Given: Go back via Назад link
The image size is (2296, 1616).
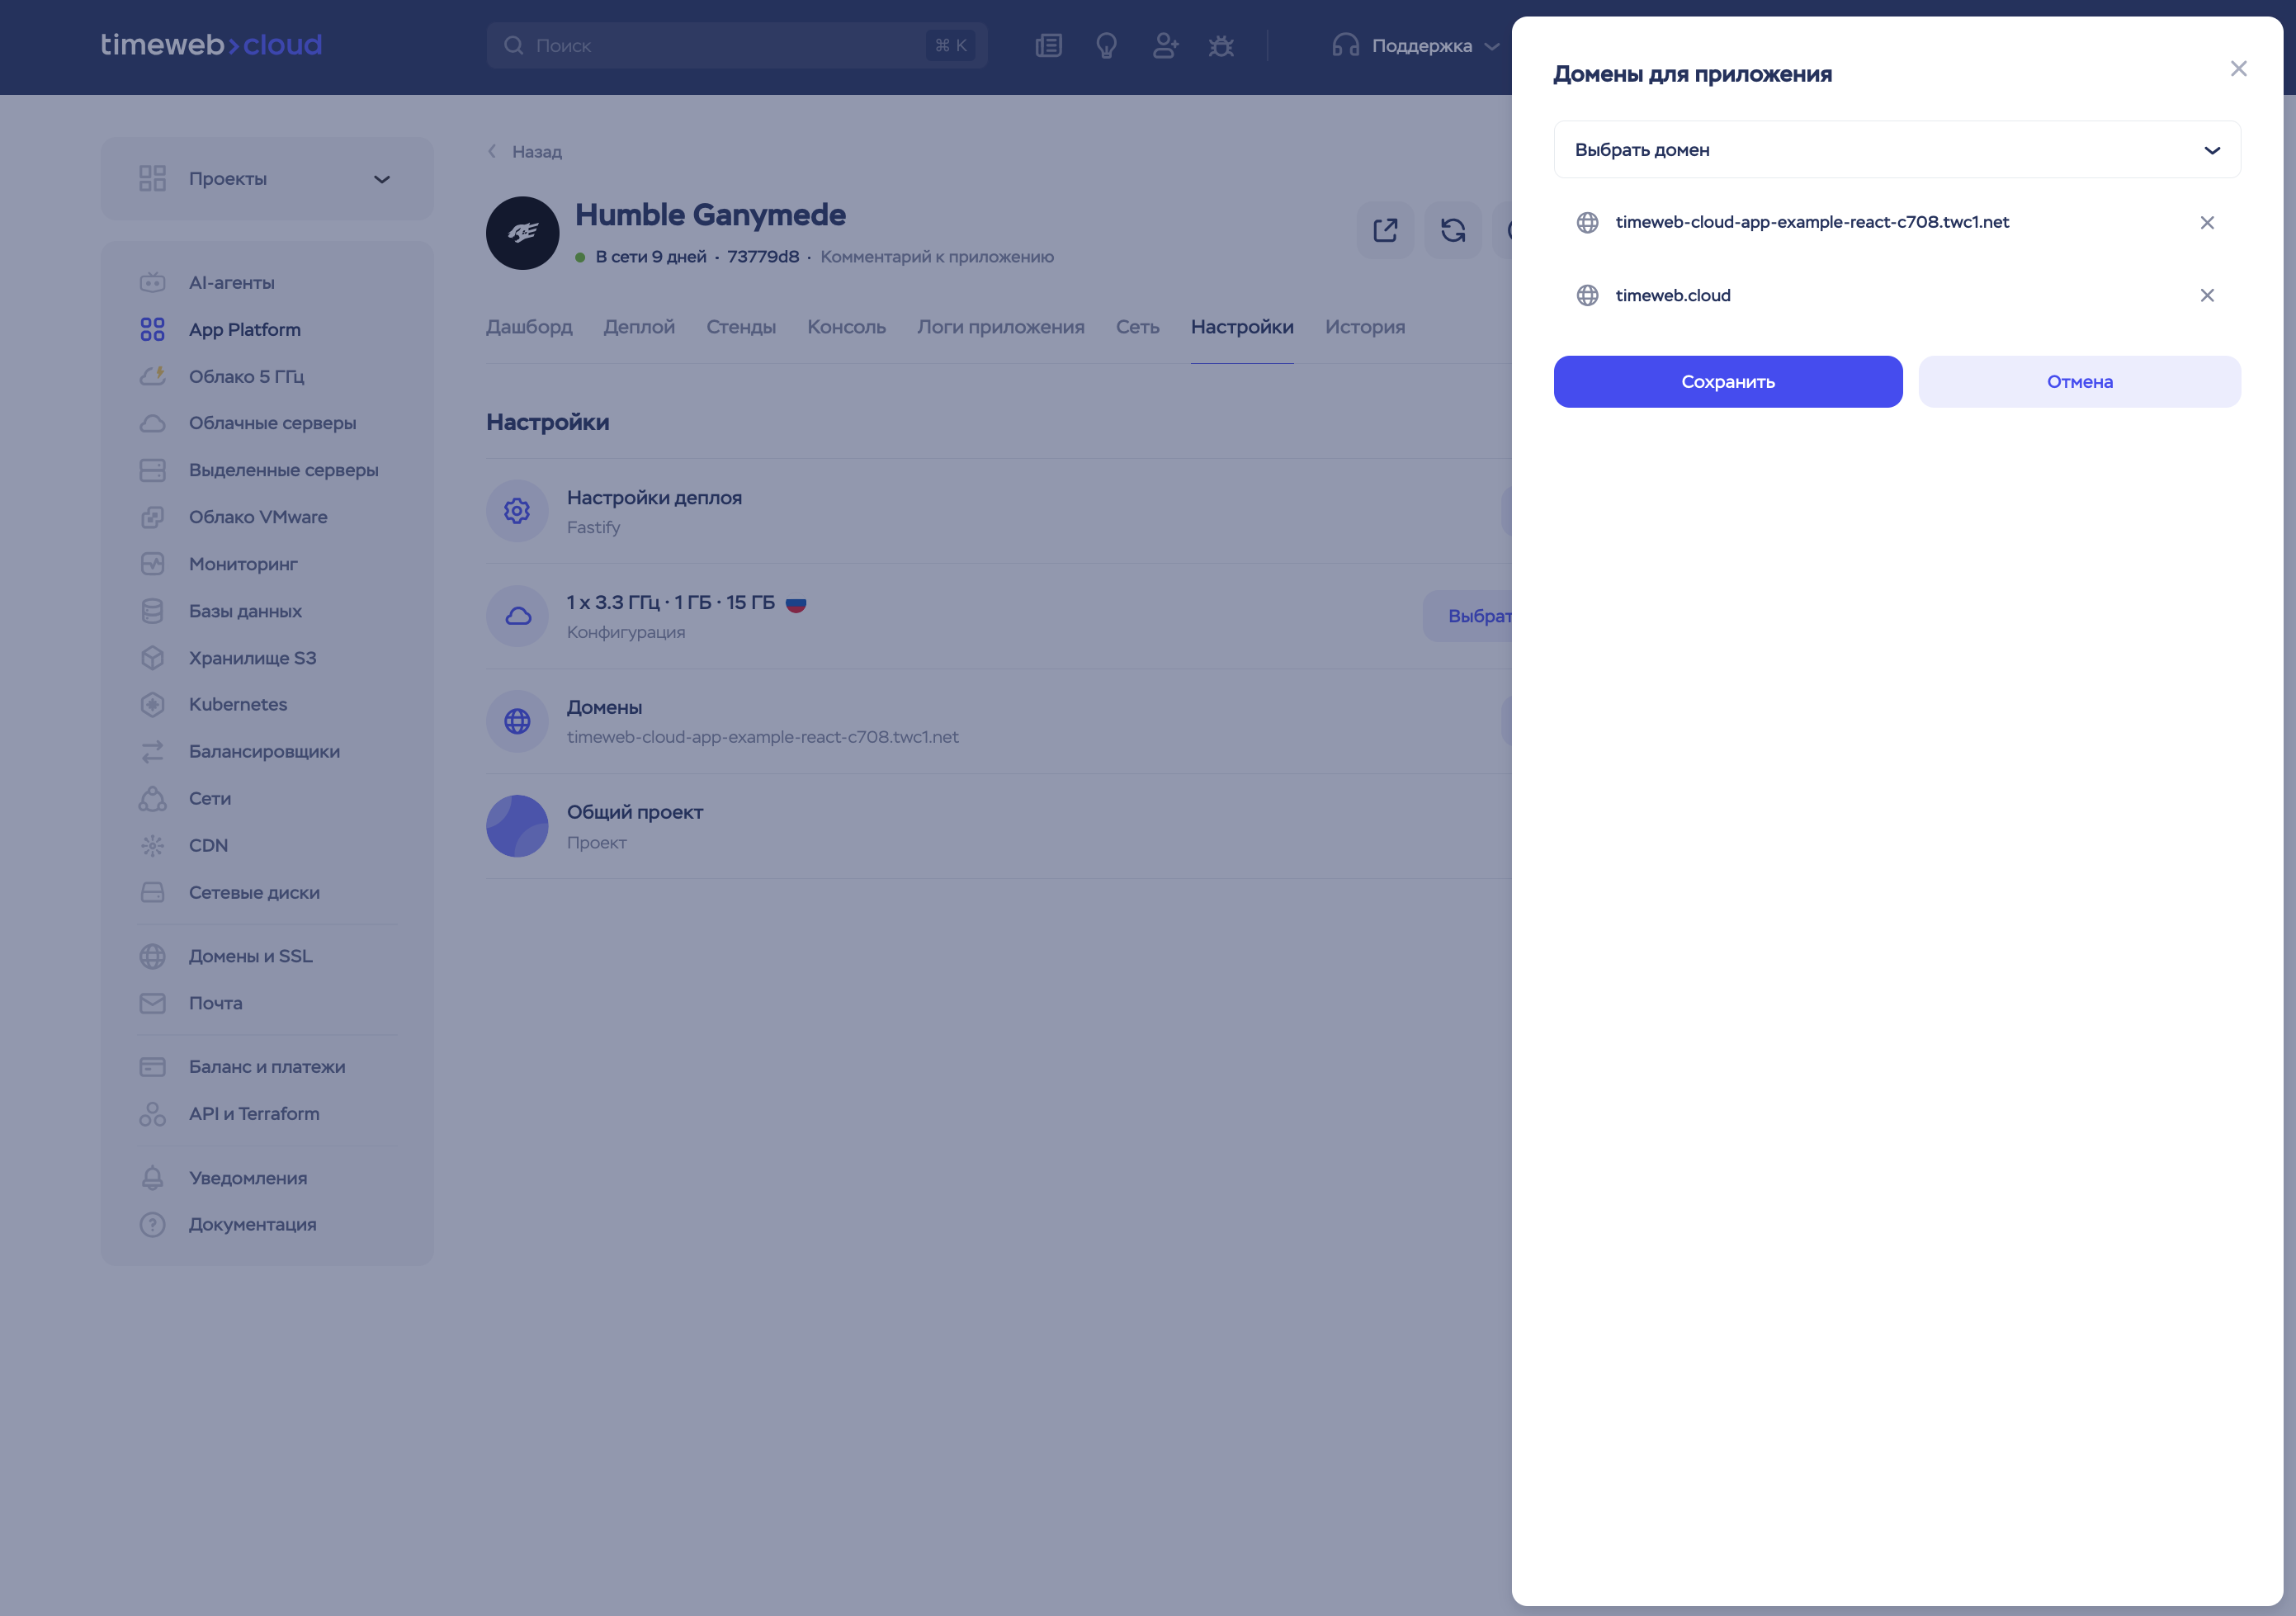Looking at the screenshot, I should click(525, 152).
